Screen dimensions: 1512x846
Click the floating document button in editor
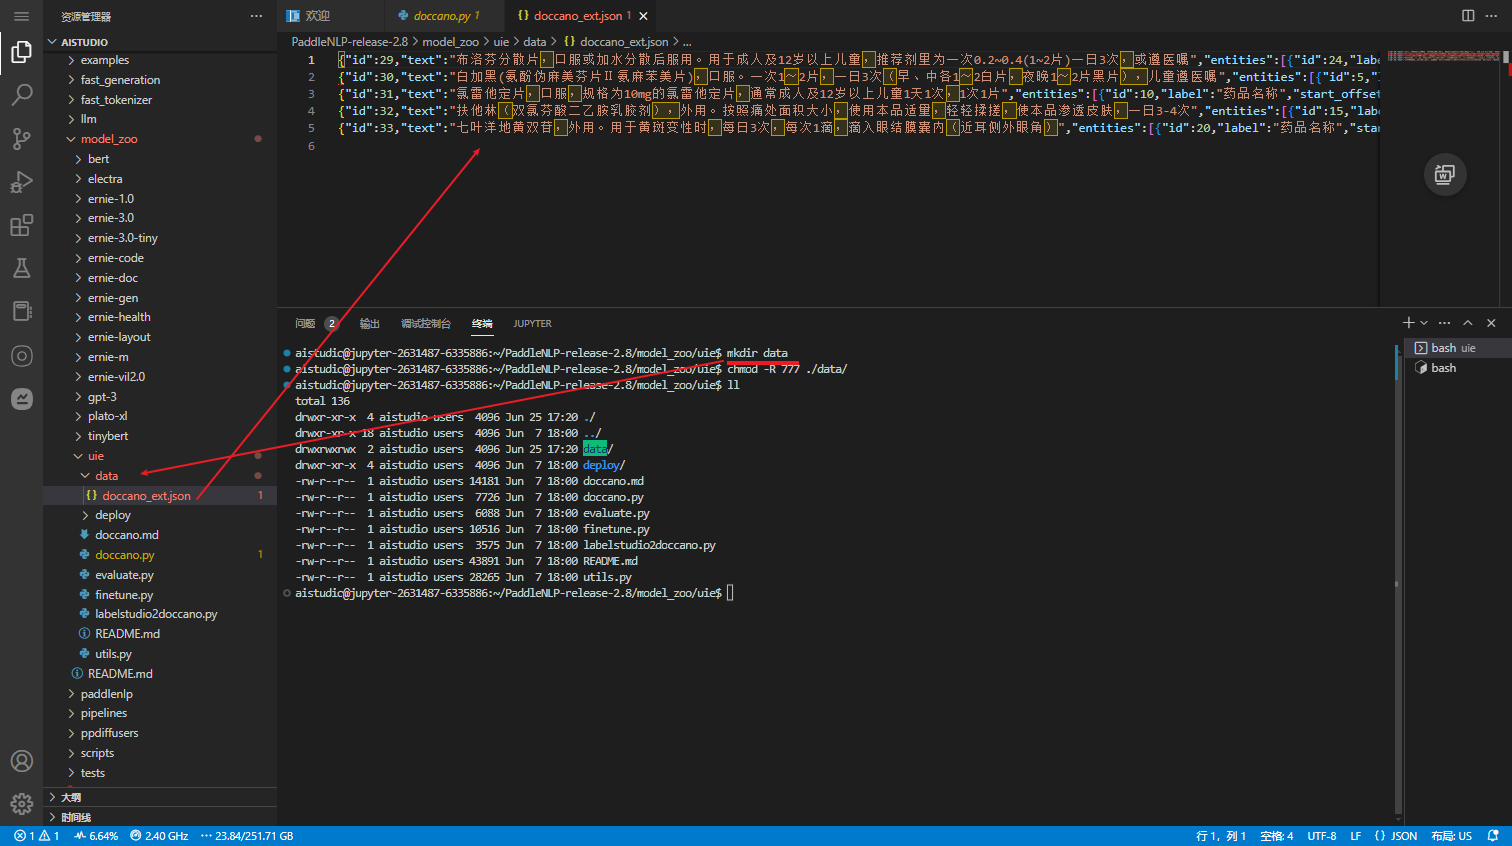click(x=1444, y=175)
